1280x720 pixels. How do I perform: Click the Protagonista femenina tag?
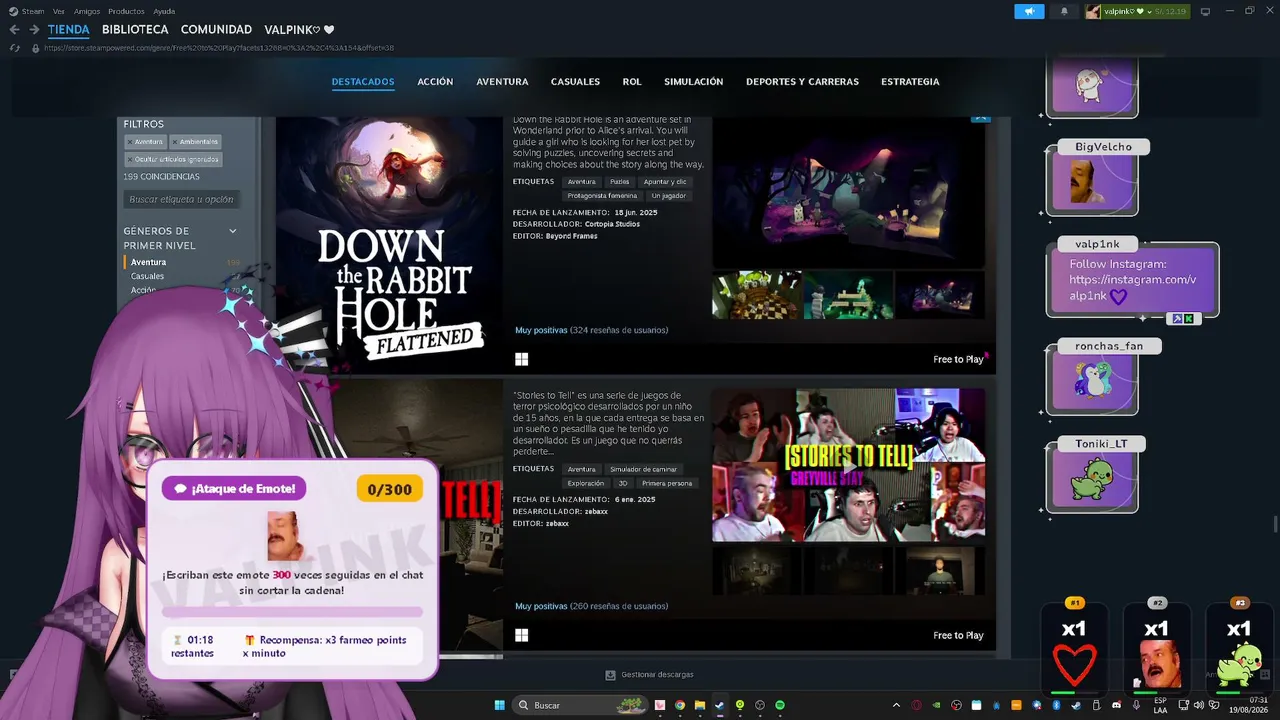pyautogui.click(x=602, y=196)
